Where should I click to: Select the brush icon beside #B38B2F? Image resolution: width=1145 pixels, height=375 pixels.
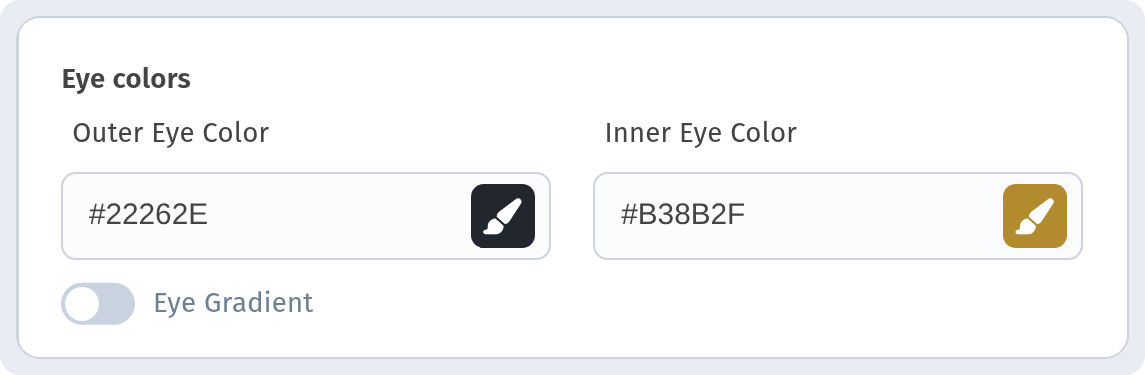tap(1035, 216)
